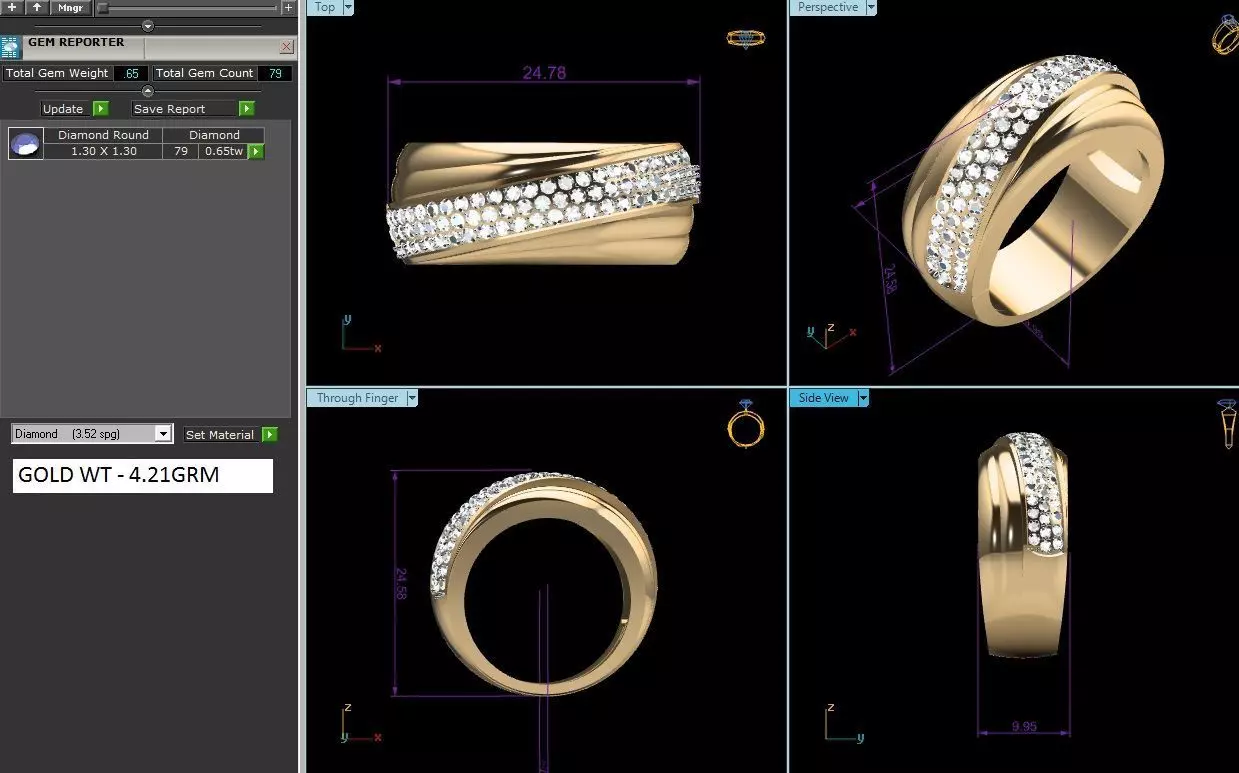Click the 9.95 dimension in Side View
This screenshot has width=1239, height=773.
tap(1024, 727)
